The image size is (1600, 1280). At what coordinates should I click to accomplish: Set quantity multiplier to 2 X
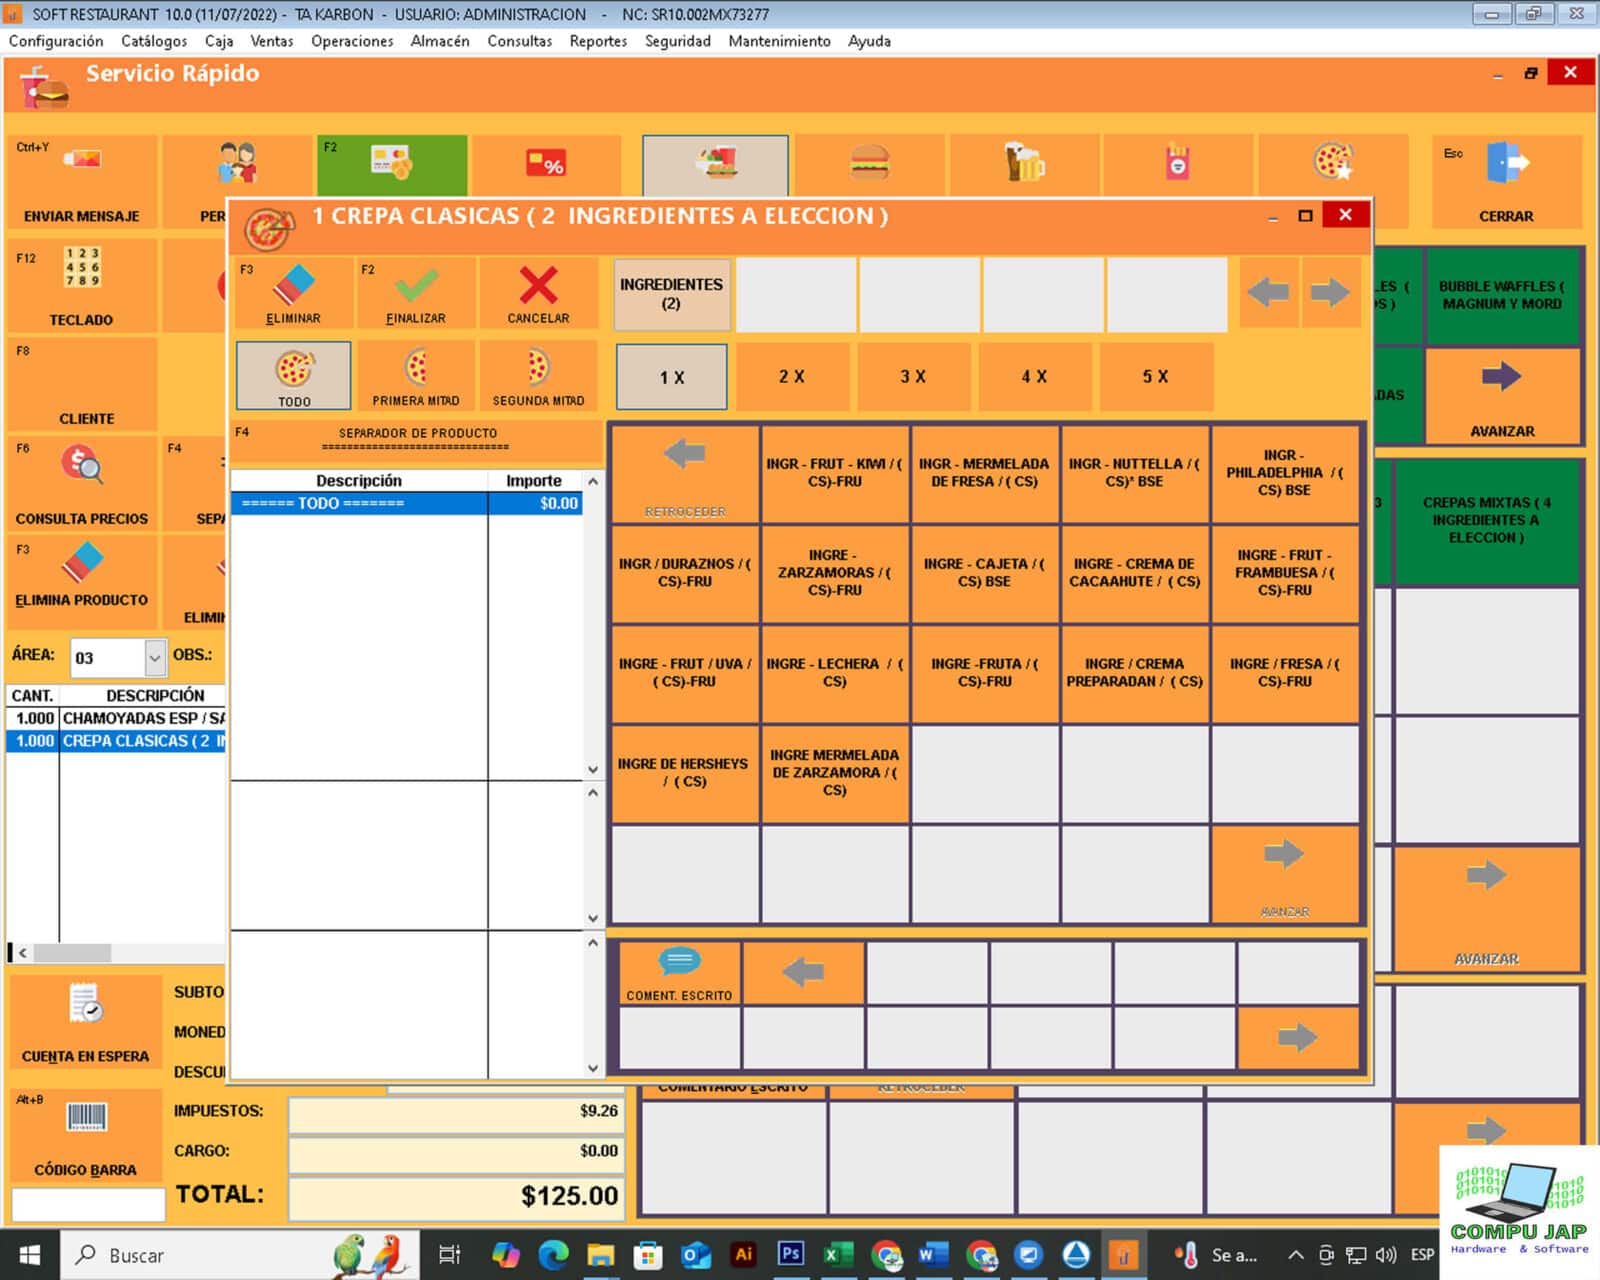tap(792, 377)
